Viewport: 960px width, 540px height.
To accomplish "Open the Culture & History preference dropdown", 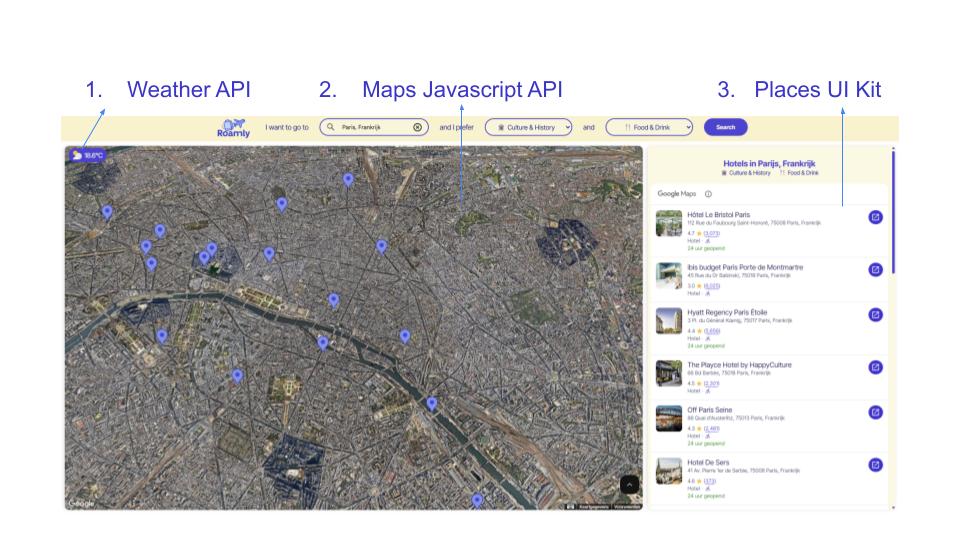I will 528,127.
